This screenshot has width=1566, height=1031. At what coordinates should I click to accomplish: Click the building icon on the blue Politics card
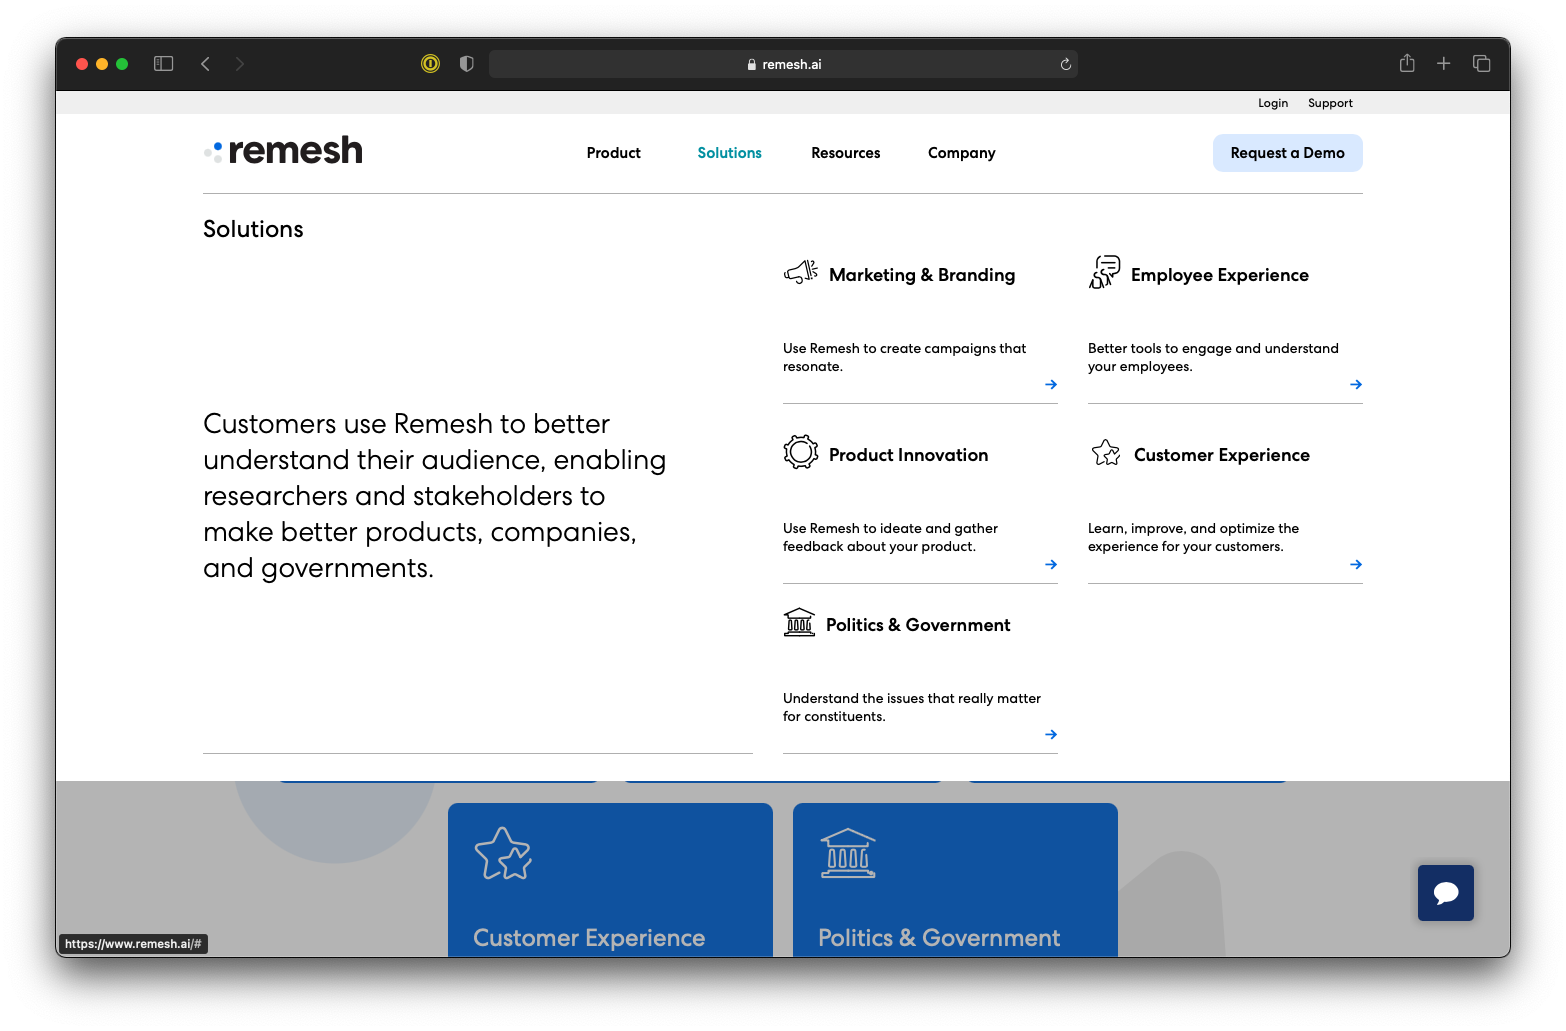click(848, 853)
